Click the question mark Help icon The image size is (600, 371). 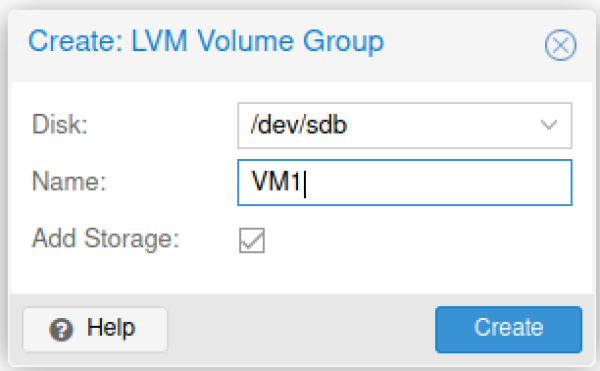[61, 329]
